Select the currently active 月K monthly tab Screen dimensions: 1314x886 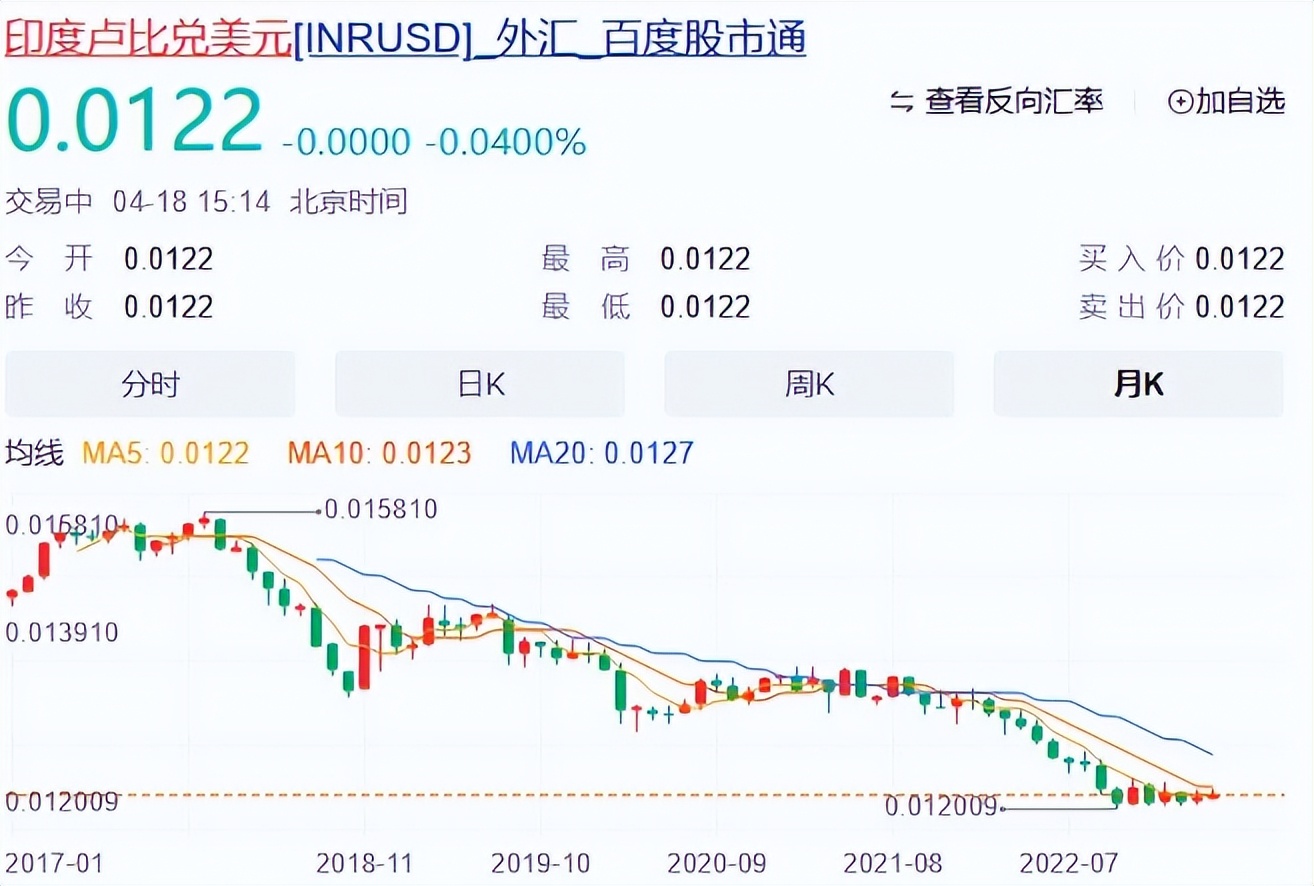click(1137, 383)
